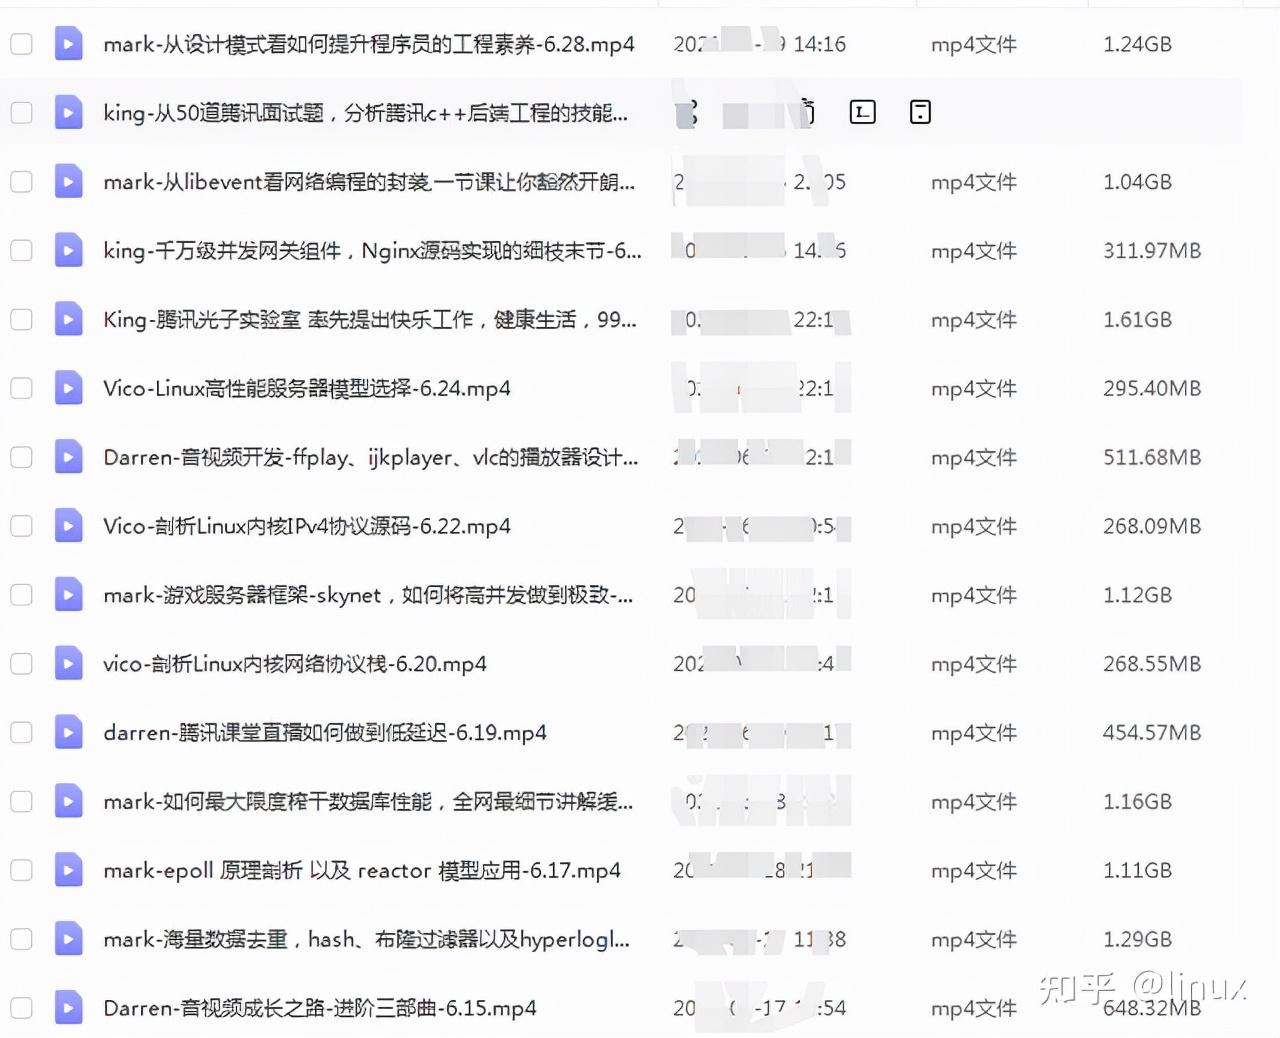Tick the checkbox for king-千万级并发网关组件 file
1280x1038 pixels.
point(21,251)
